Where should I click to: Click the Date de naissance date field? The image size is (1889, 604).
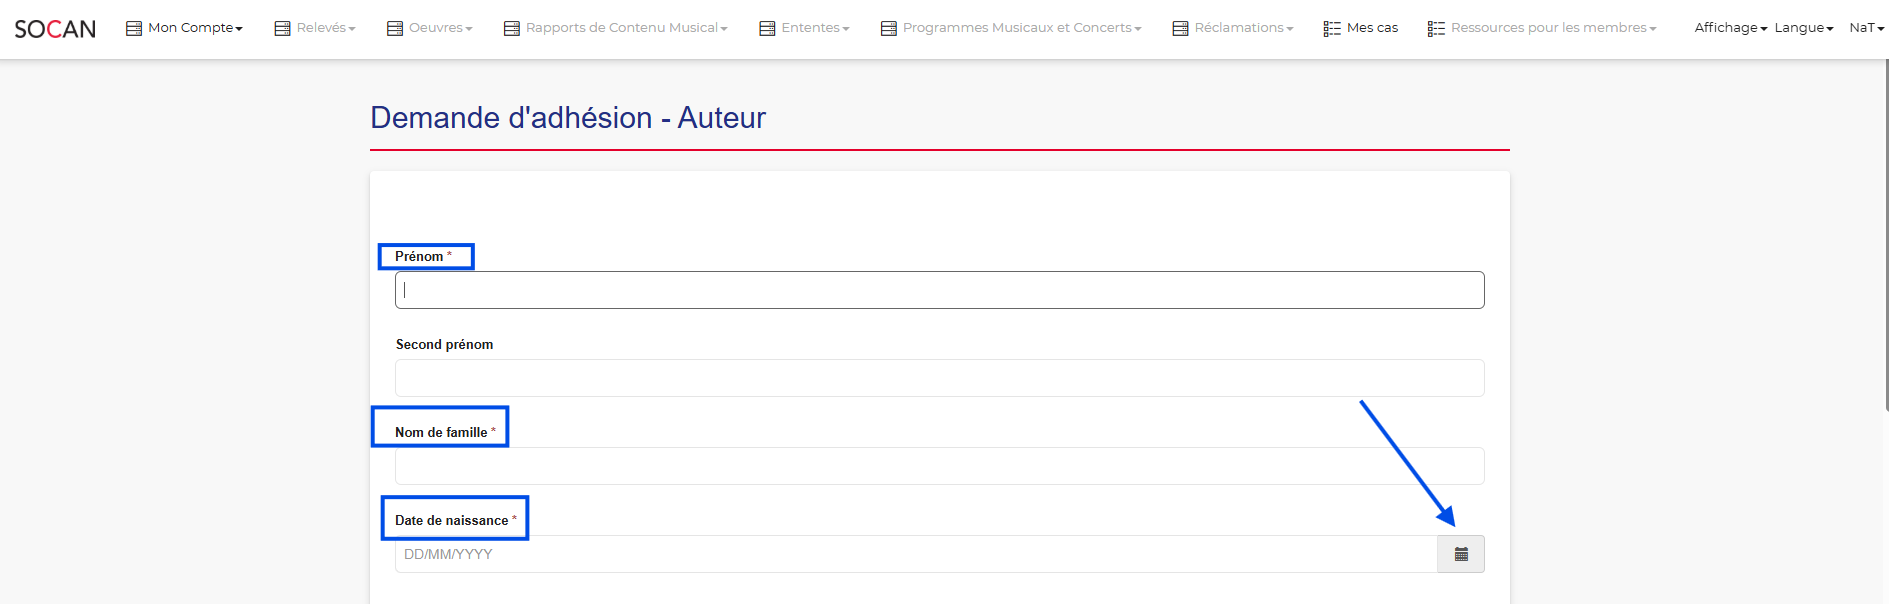[915, 554]
